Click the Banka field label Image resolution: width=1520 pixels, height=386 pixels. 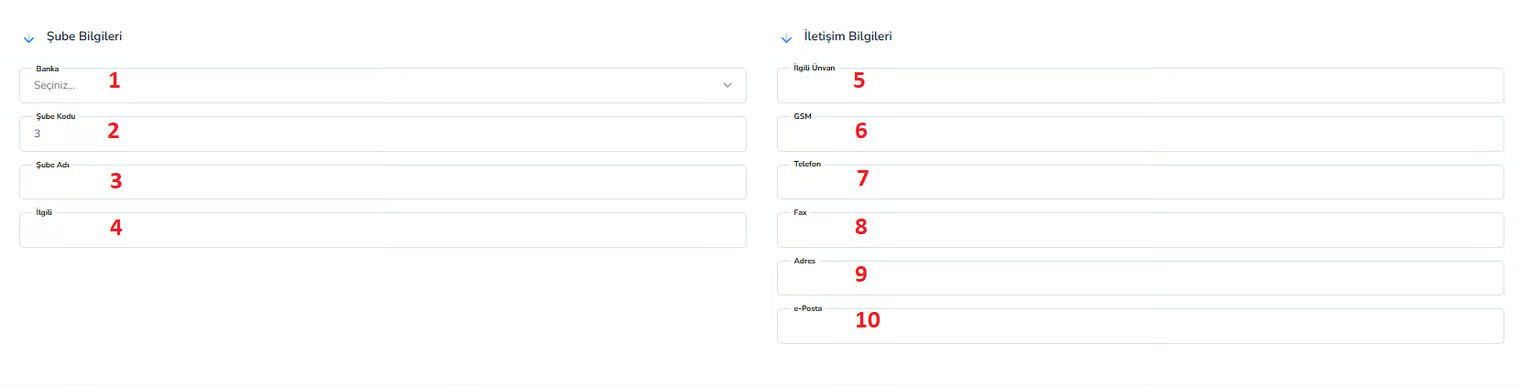click(47, 69)
